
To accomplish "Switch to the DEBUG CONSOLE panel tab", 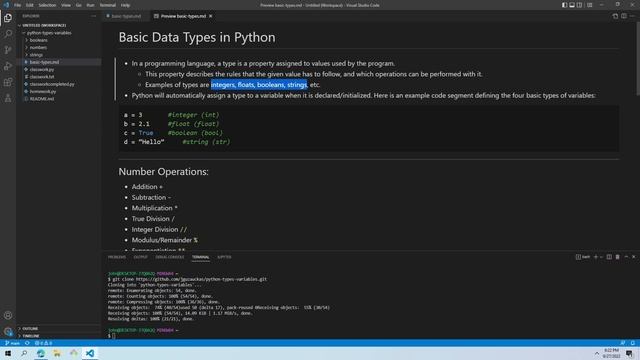I will tap(170, 257).
